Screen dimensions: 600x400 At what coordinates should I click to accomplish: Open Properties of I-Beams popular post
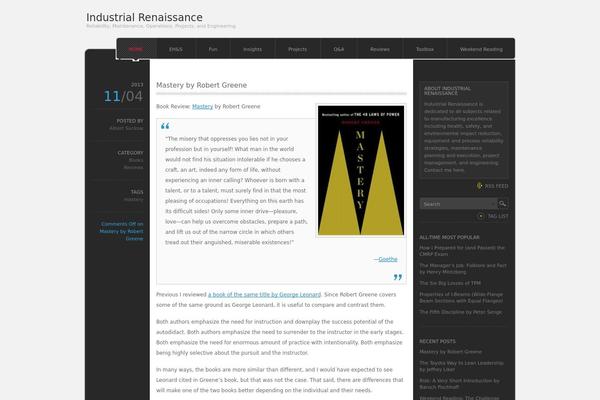click(x=461, y=297)
